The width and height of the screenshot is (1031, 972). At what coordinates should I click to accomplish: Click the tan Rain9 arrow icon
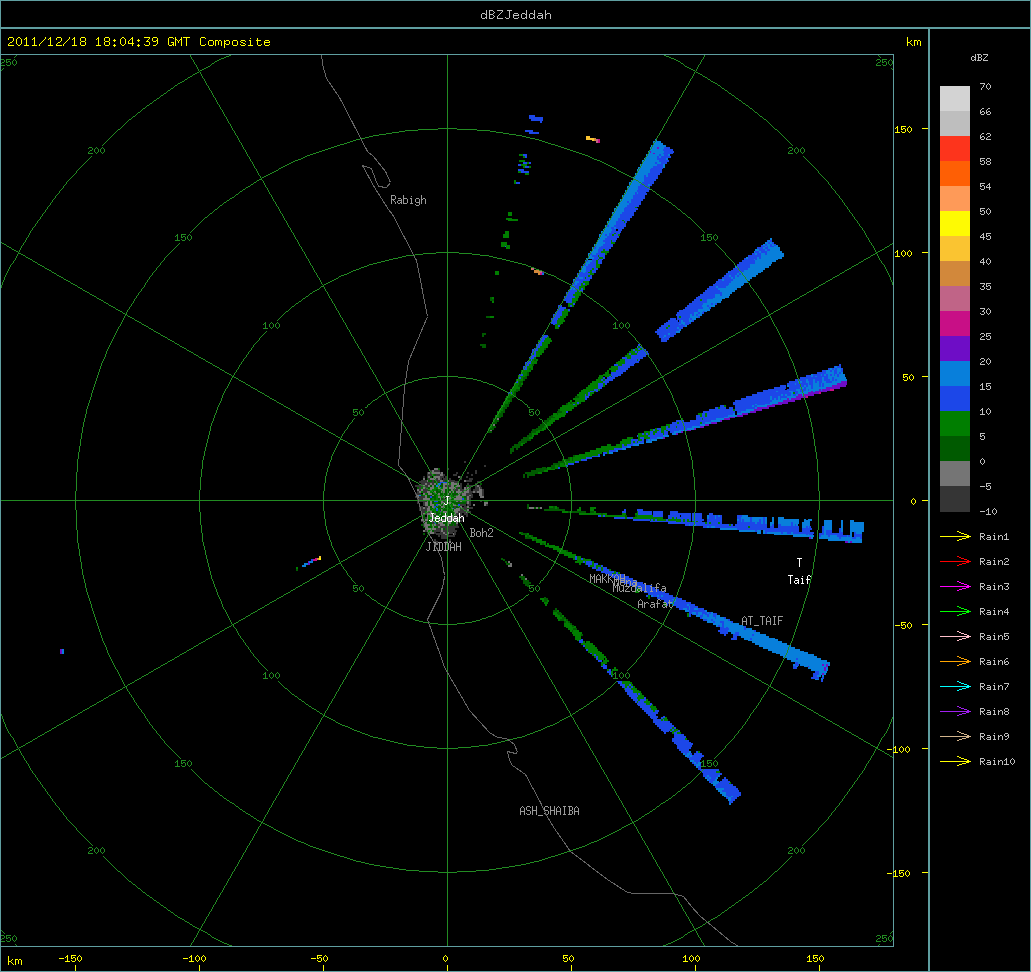click(955, 737)
